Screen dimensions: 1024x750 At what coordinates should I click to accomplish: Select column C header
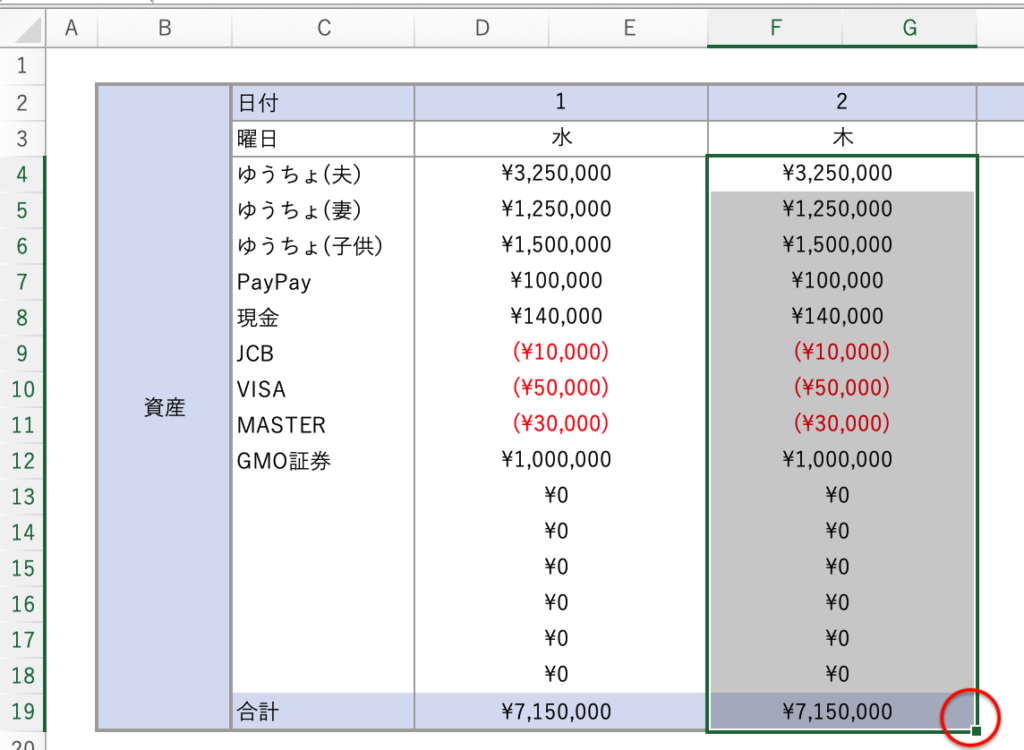click(x=323, y=29)
